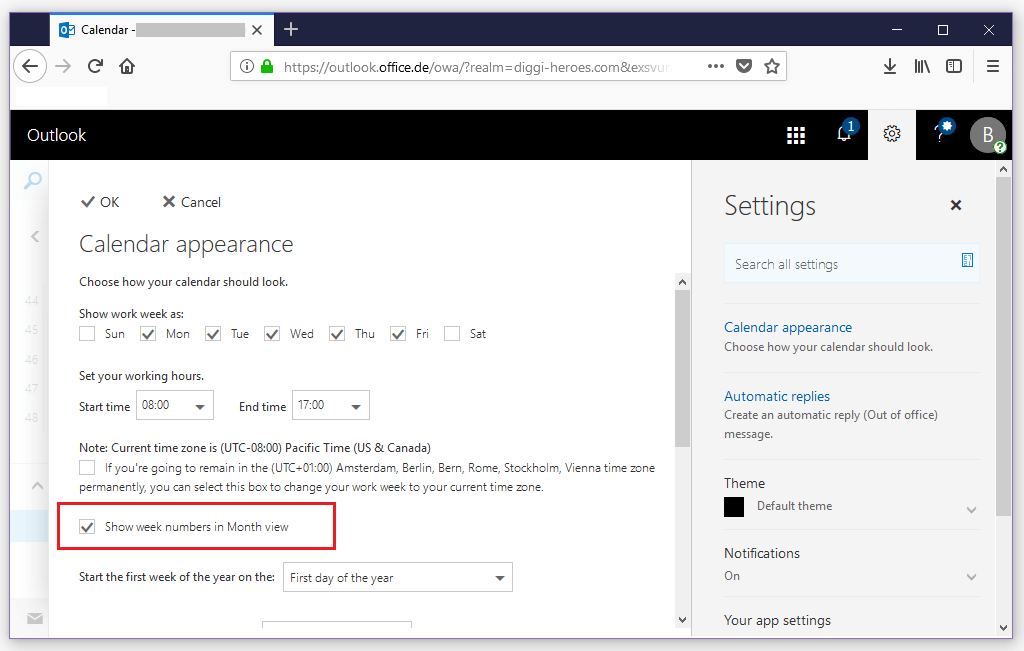Click OK to save calendar appearance
The height and width of the screenshot is (651, 1024).
99,201
